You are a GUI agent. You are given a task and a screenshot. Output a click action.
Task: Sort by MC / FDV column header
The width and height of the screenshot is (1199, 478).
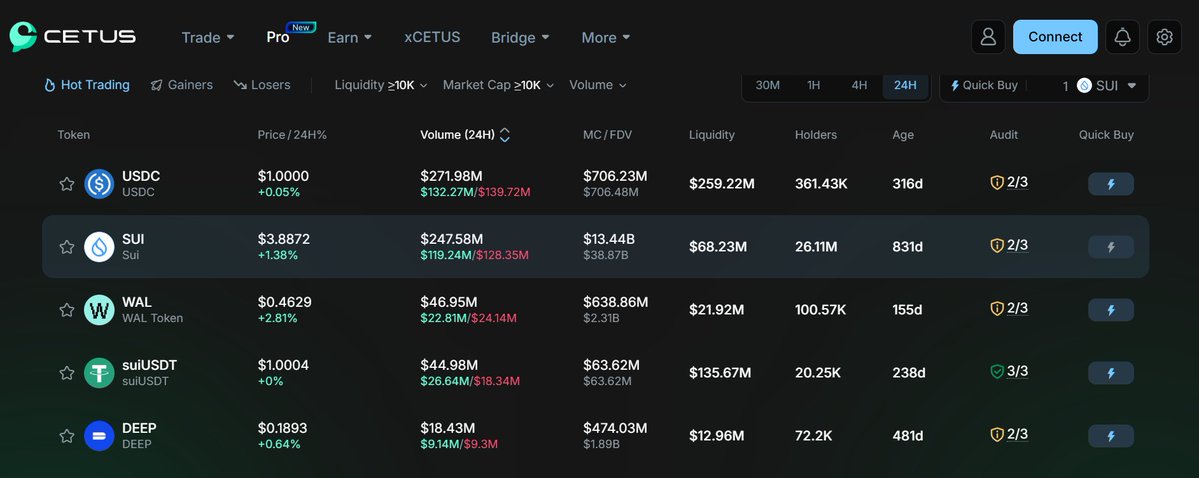coord(607,135)
